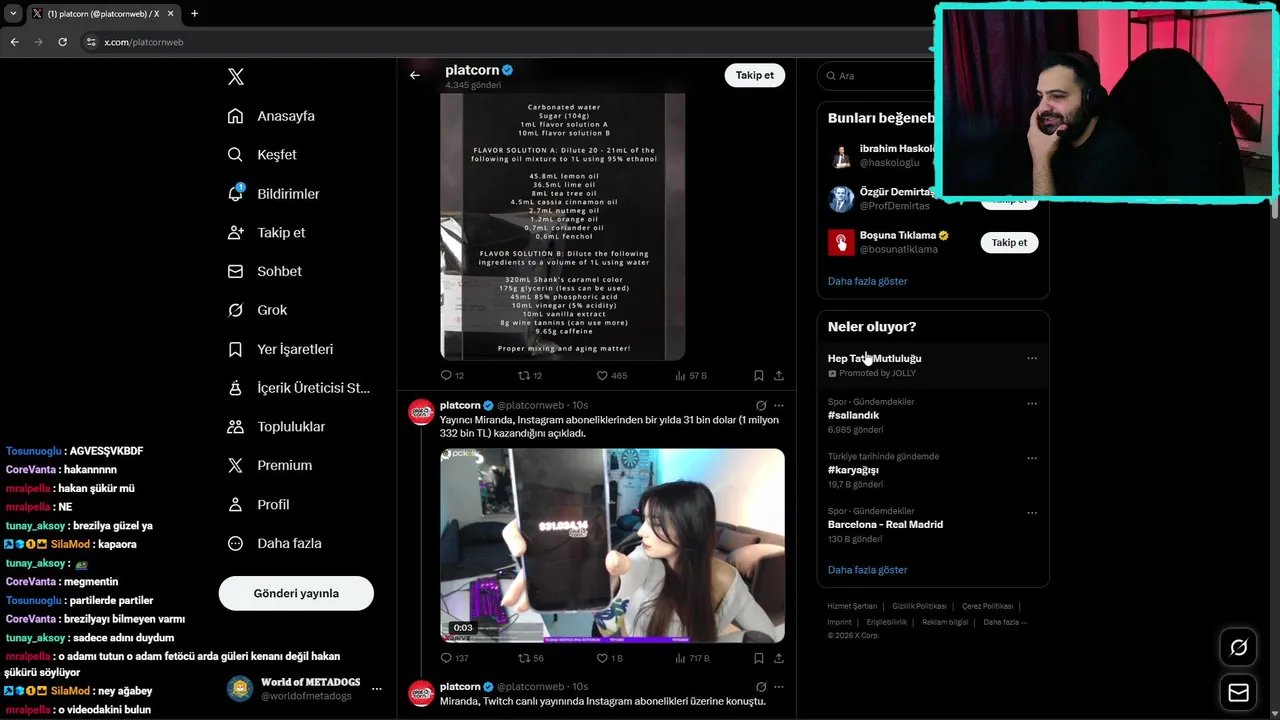Follow Boşuna Tıklama account

pyautogui.click(x=1009, y=243)
